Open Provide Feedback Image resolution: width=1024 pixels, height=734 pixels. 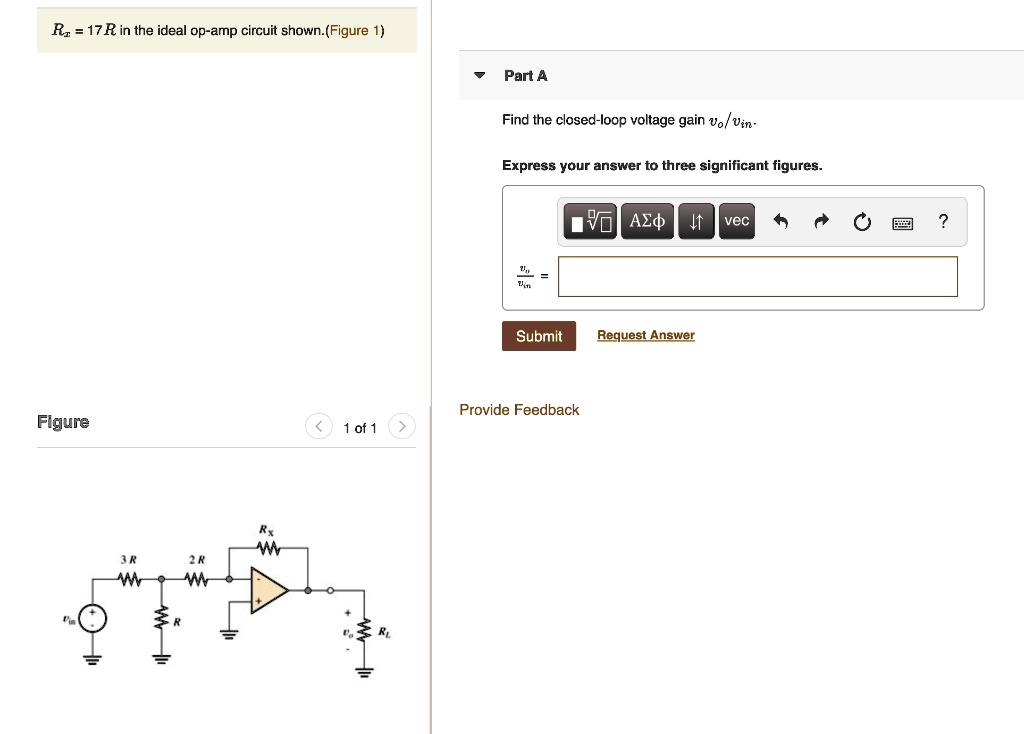tap(519, 410)
